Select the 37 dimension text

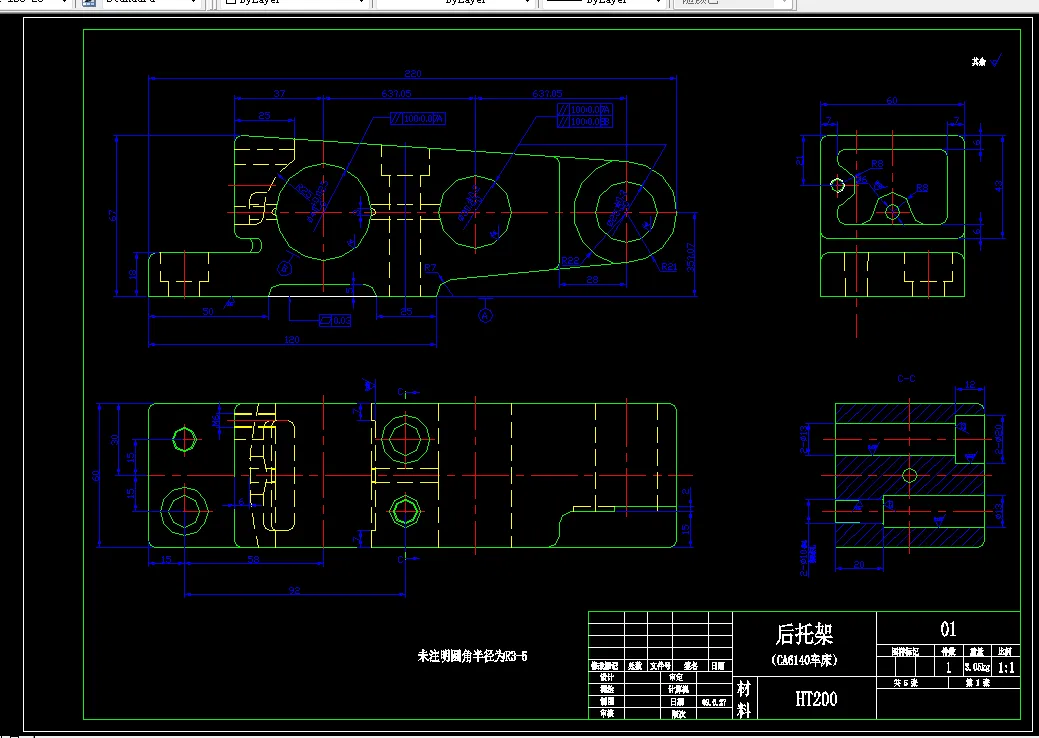[279, 93]
